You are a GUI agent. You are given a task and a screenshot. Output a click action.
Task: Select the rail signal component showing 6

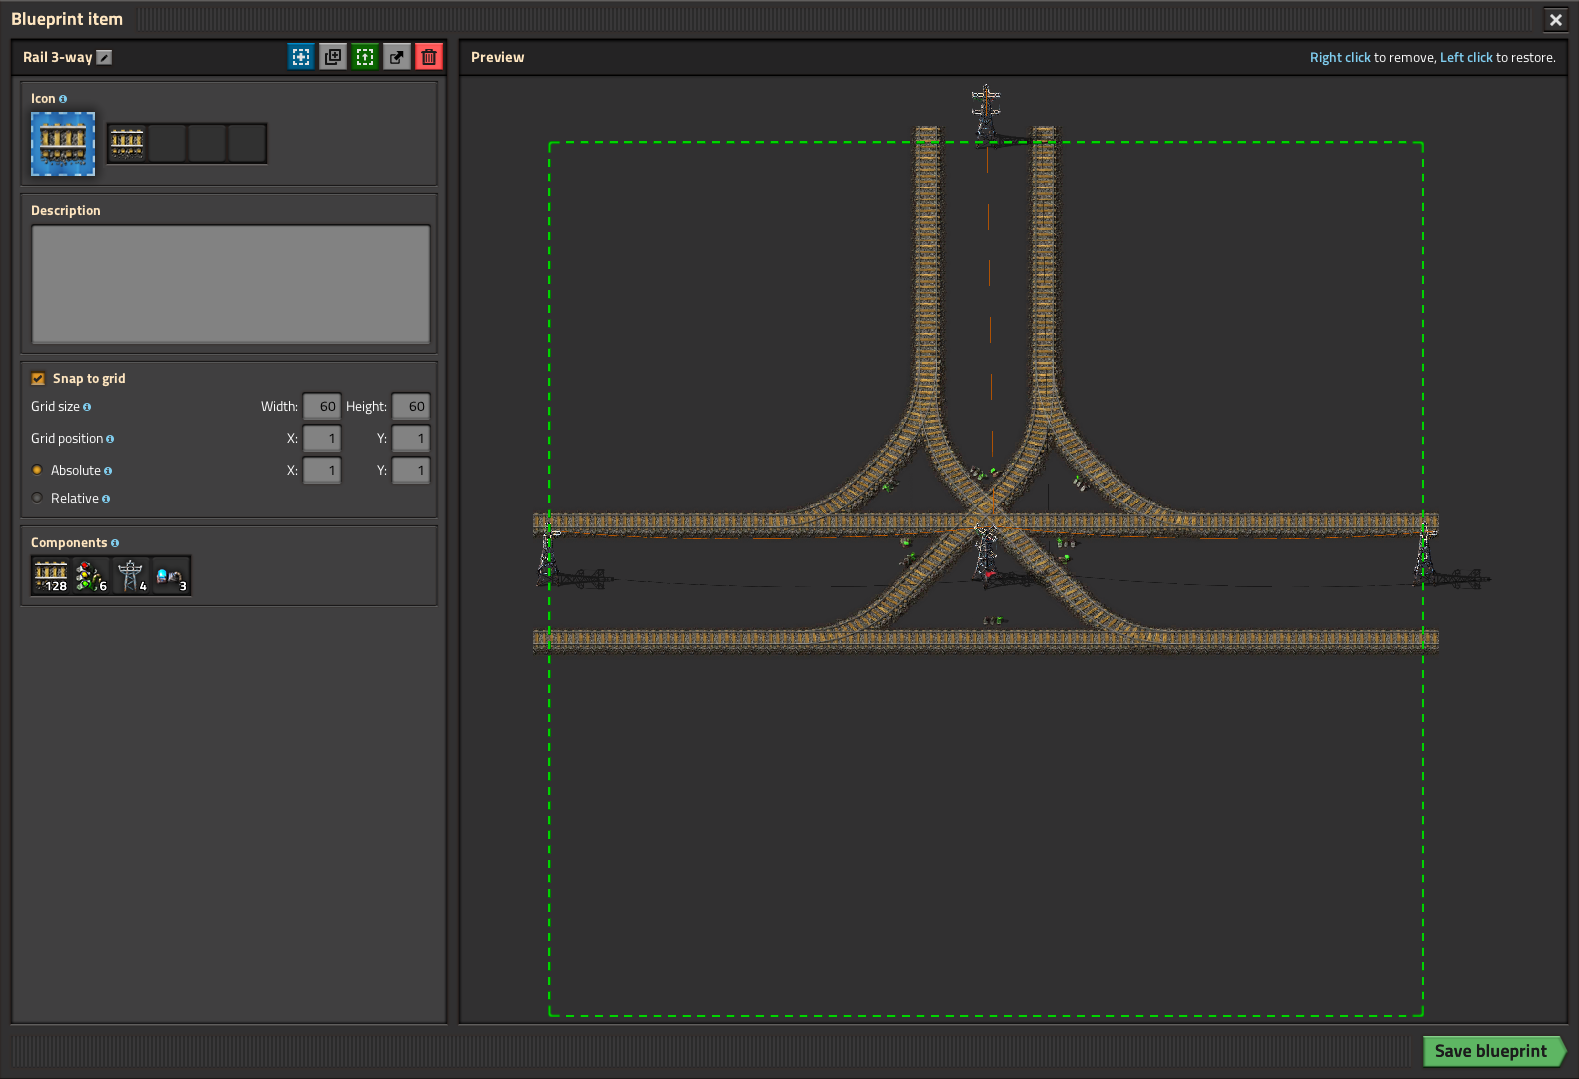[x=91, y=576]
